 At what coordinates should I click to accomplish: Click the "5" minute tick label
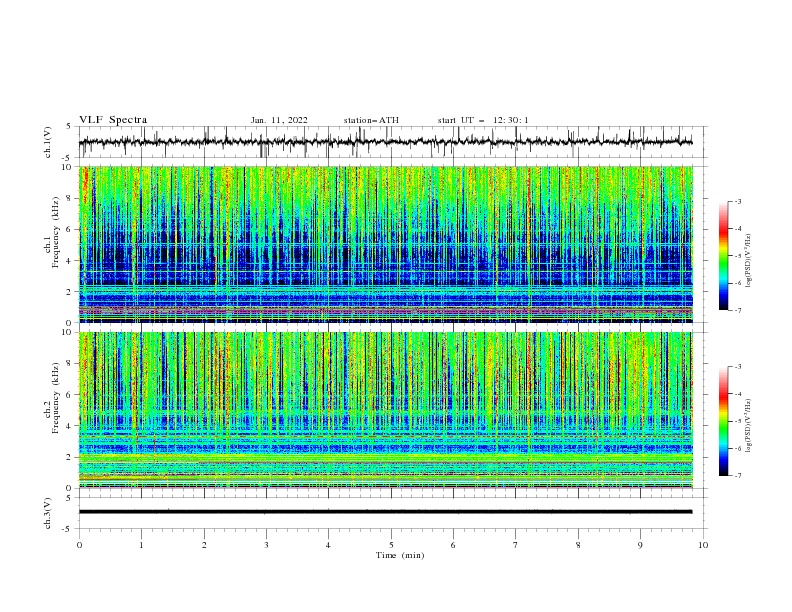pyautogui.click(x=391, y=545)
